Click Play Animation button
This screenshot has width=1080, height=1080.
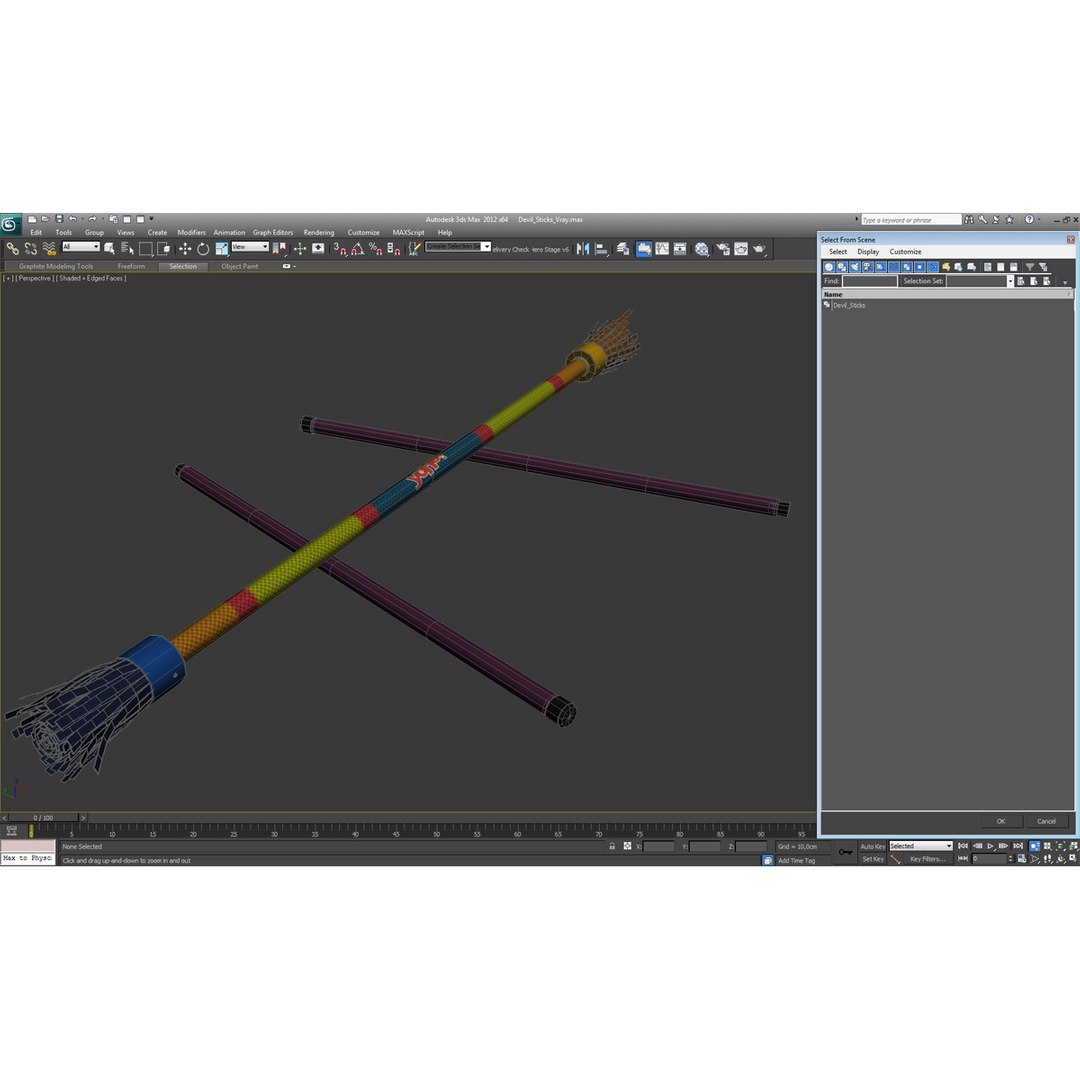tap(990, 846)
